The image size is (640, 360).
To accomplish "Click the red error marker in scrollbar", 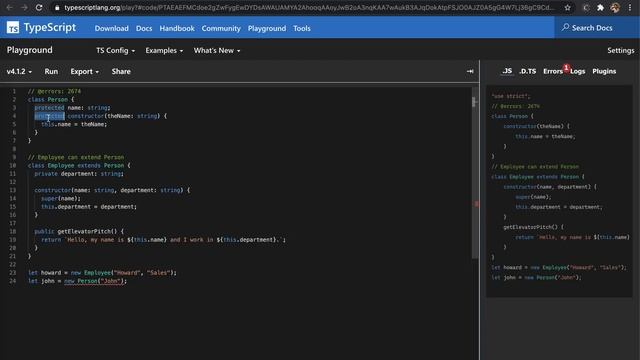I will (x=476, y=204).
